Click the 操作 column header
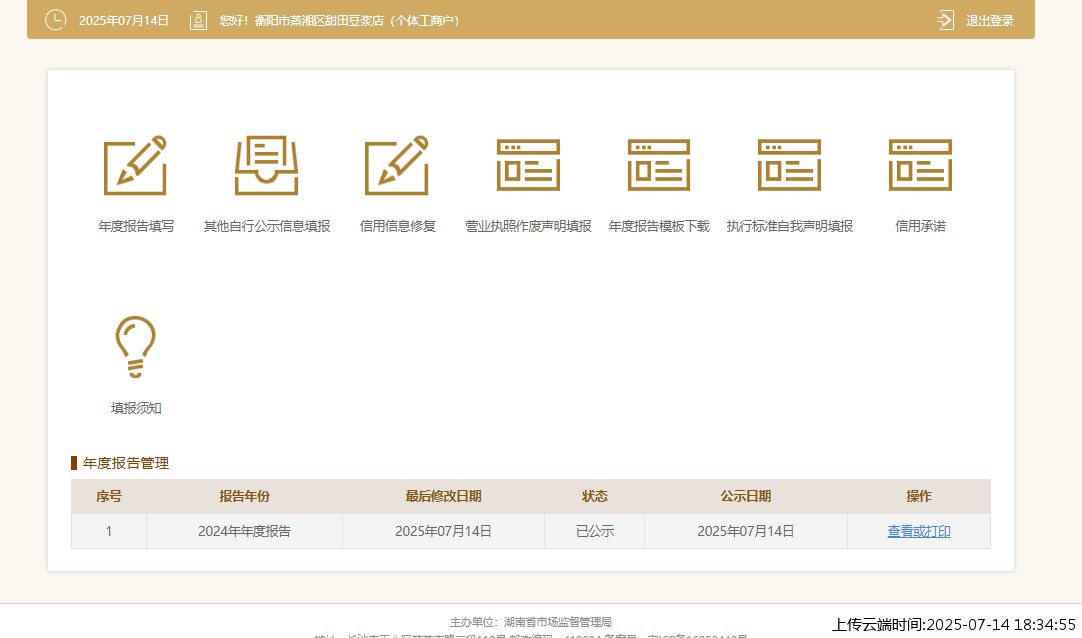This screenshot has height=638, width=1082. [x=918, y=496]
